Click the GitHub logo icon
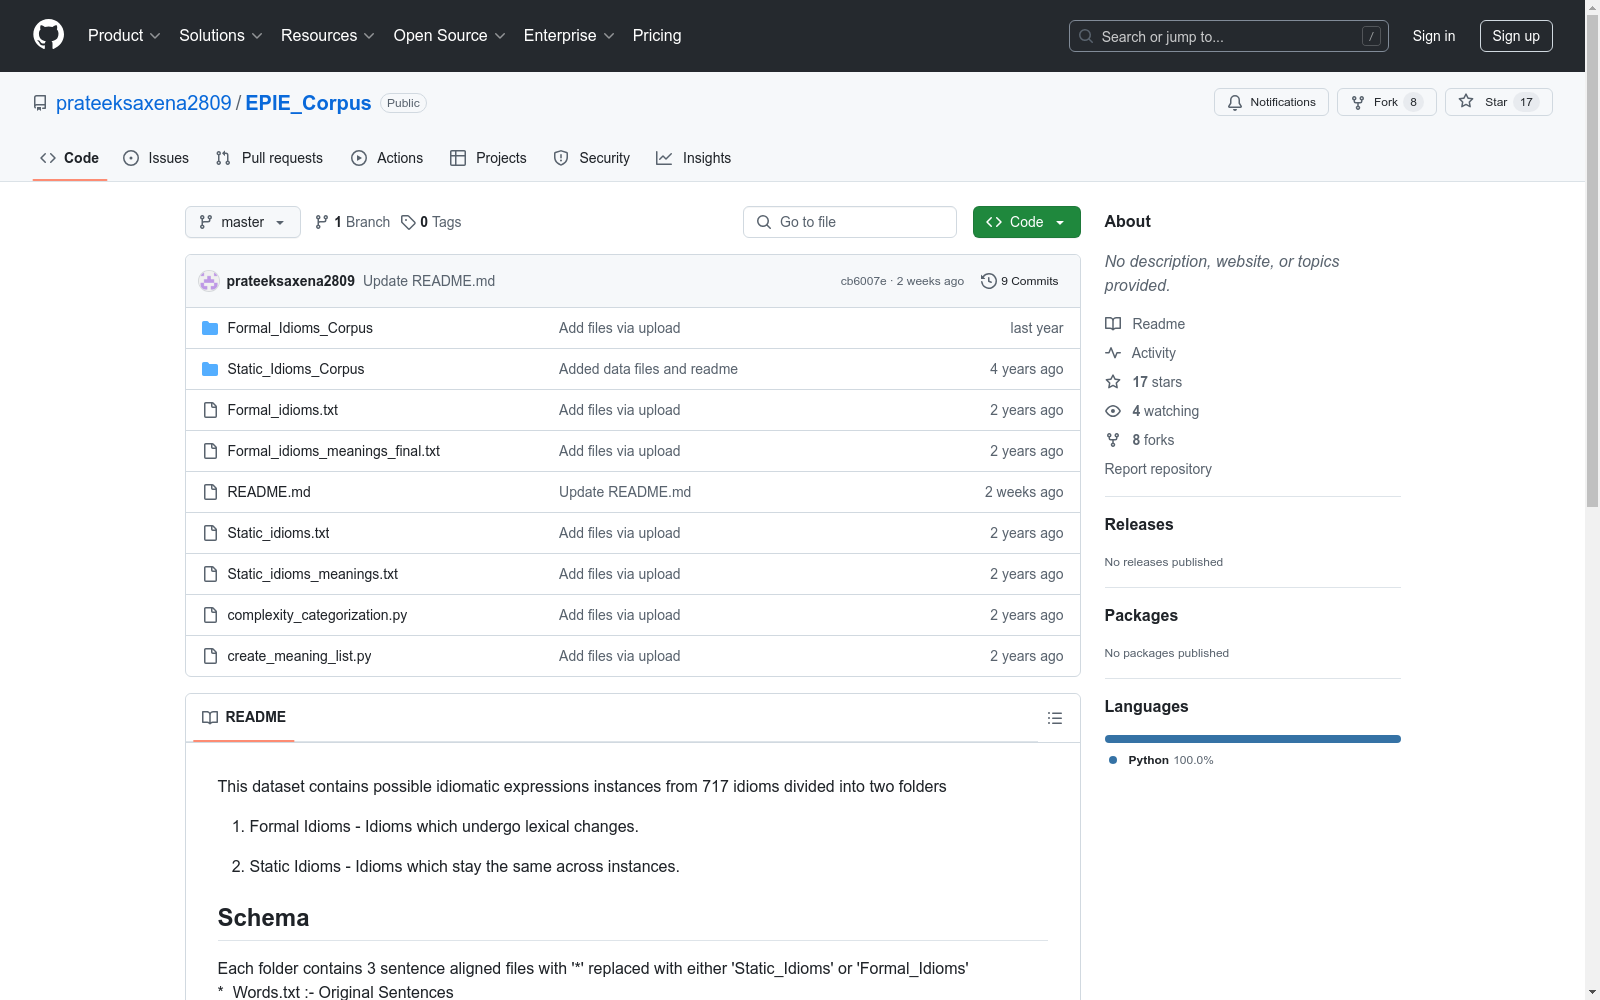This screenshot has height=1000, width=1600. coord(48,35)
